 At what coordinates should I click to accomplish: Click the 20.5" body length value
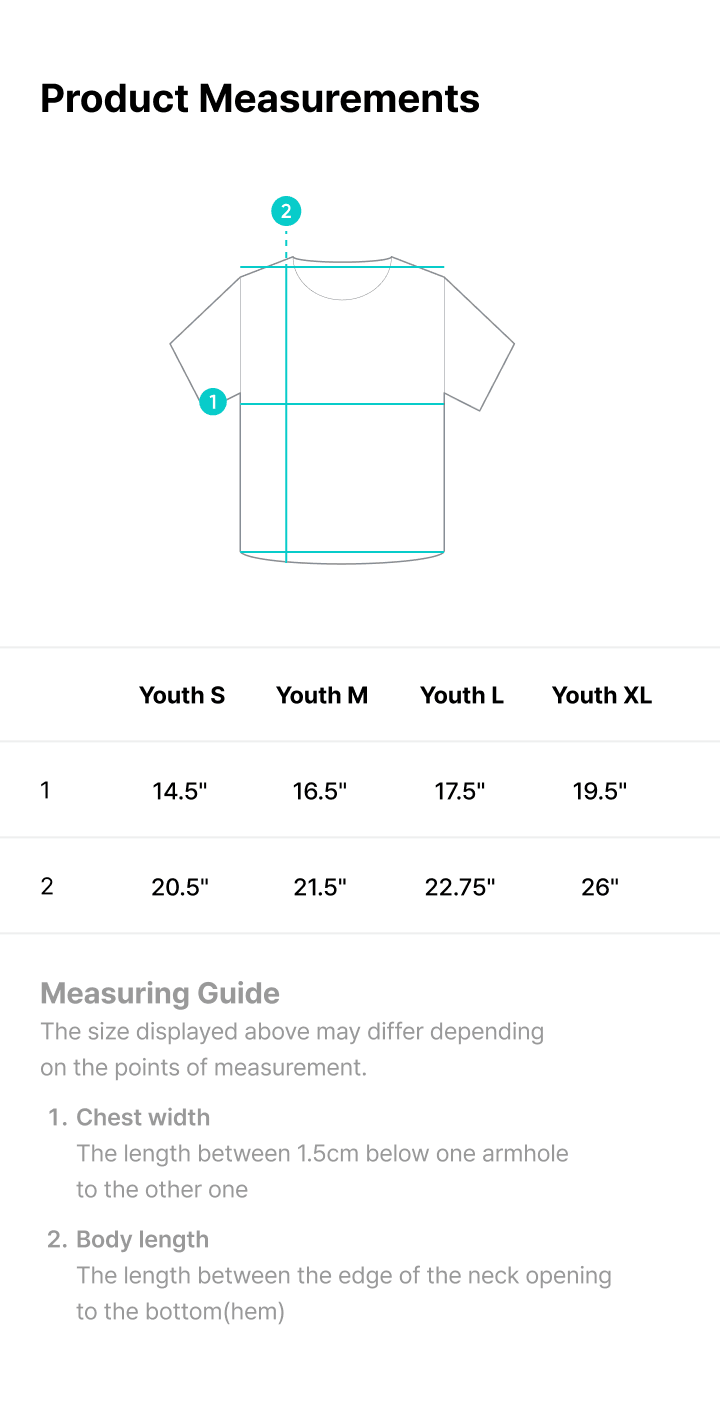pyautogui.click(x=180, y=887)
